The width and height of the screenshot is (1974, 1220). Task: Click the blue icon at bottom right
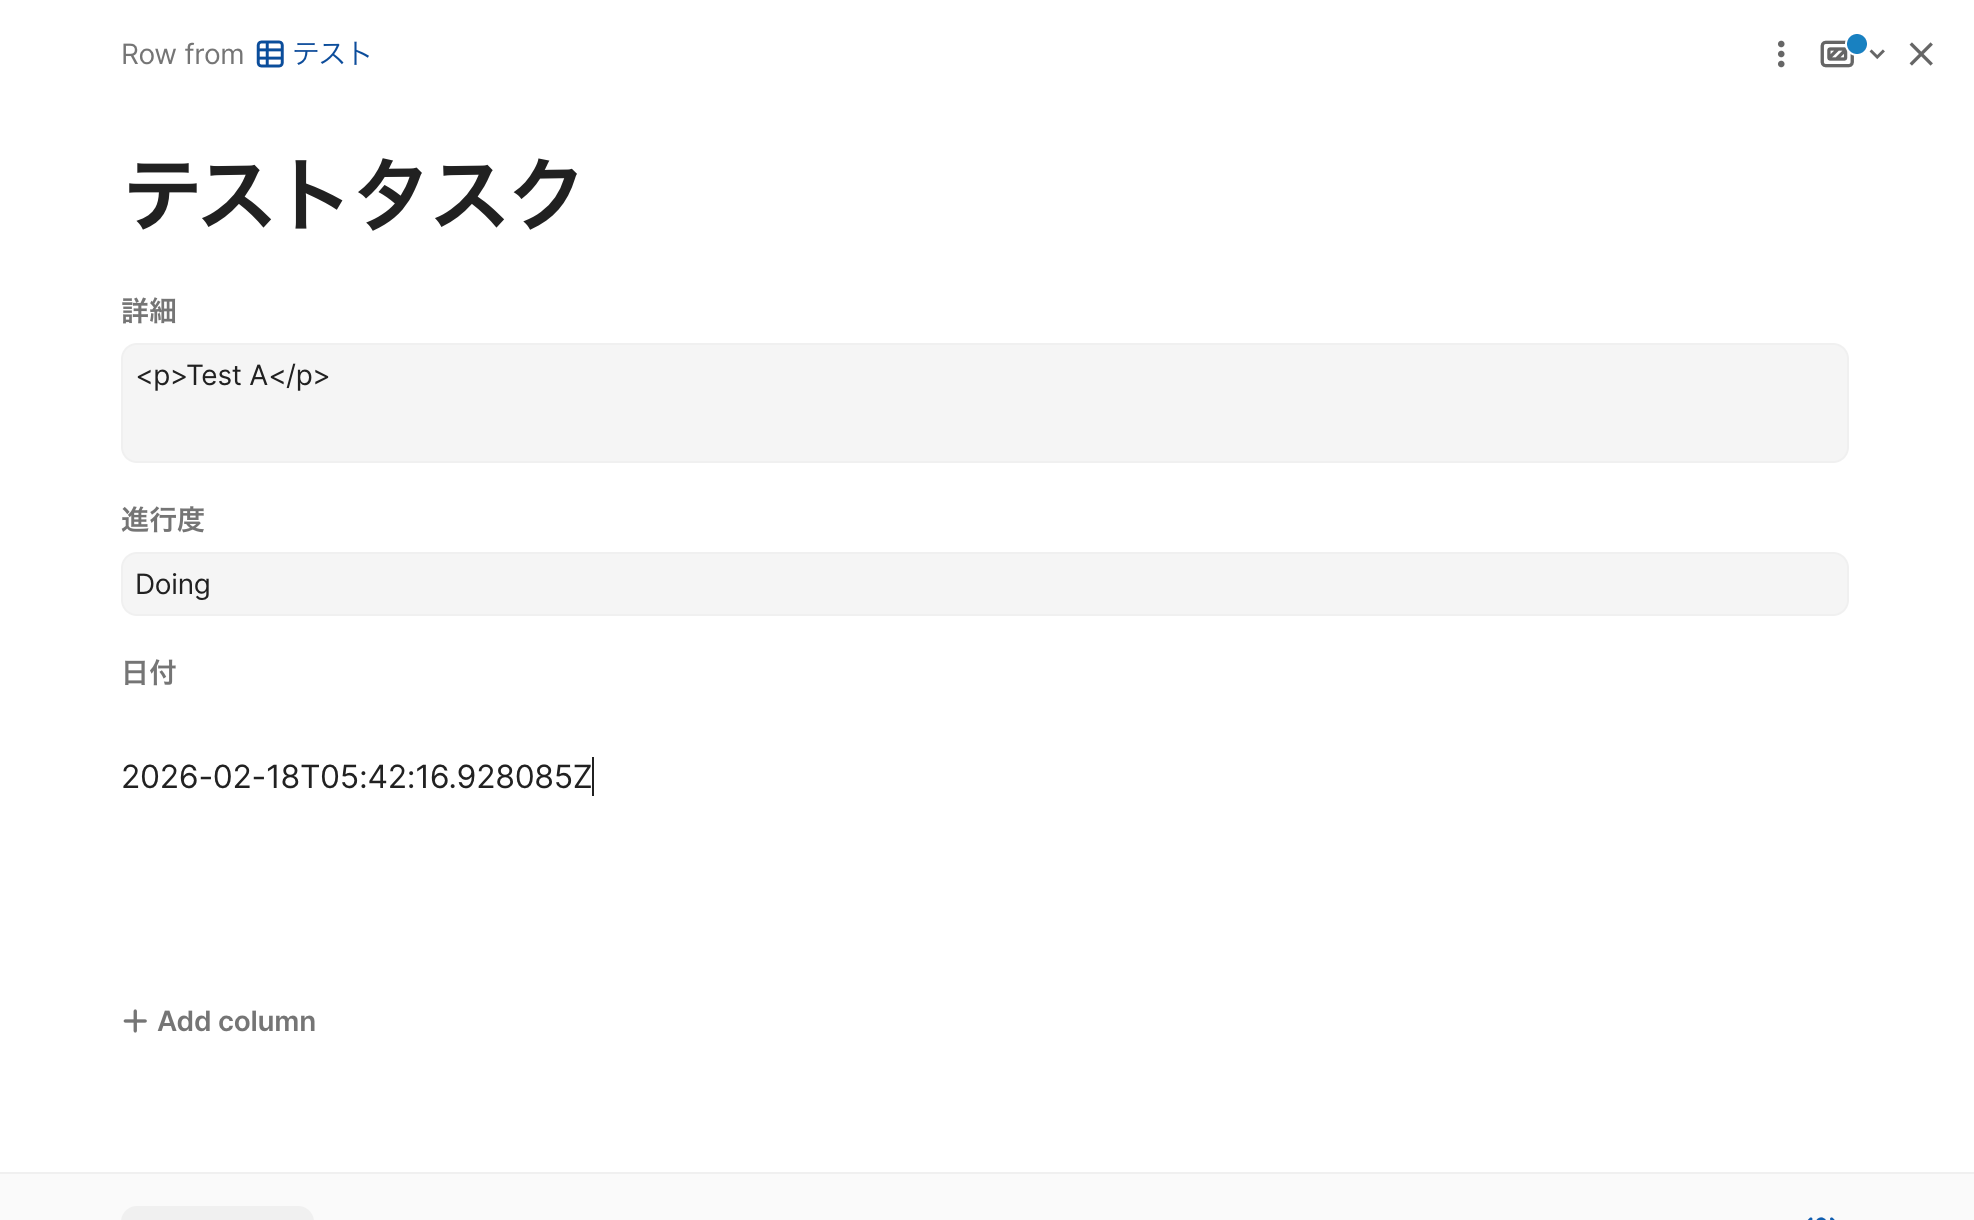1821,1215
